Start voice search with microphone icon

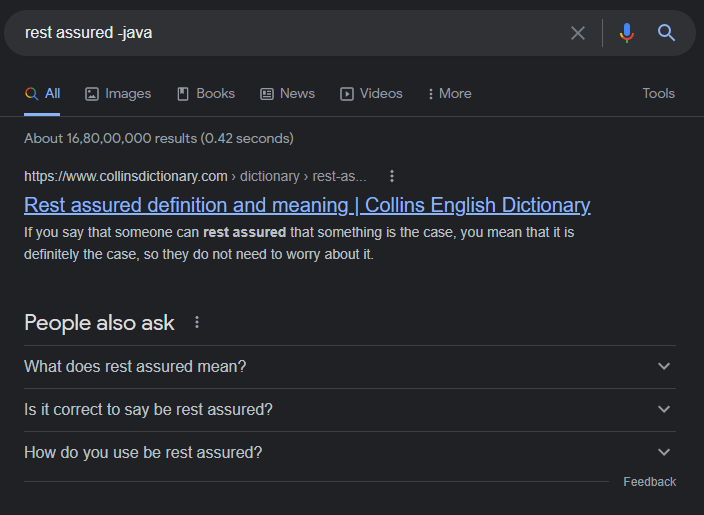[626, 33]
